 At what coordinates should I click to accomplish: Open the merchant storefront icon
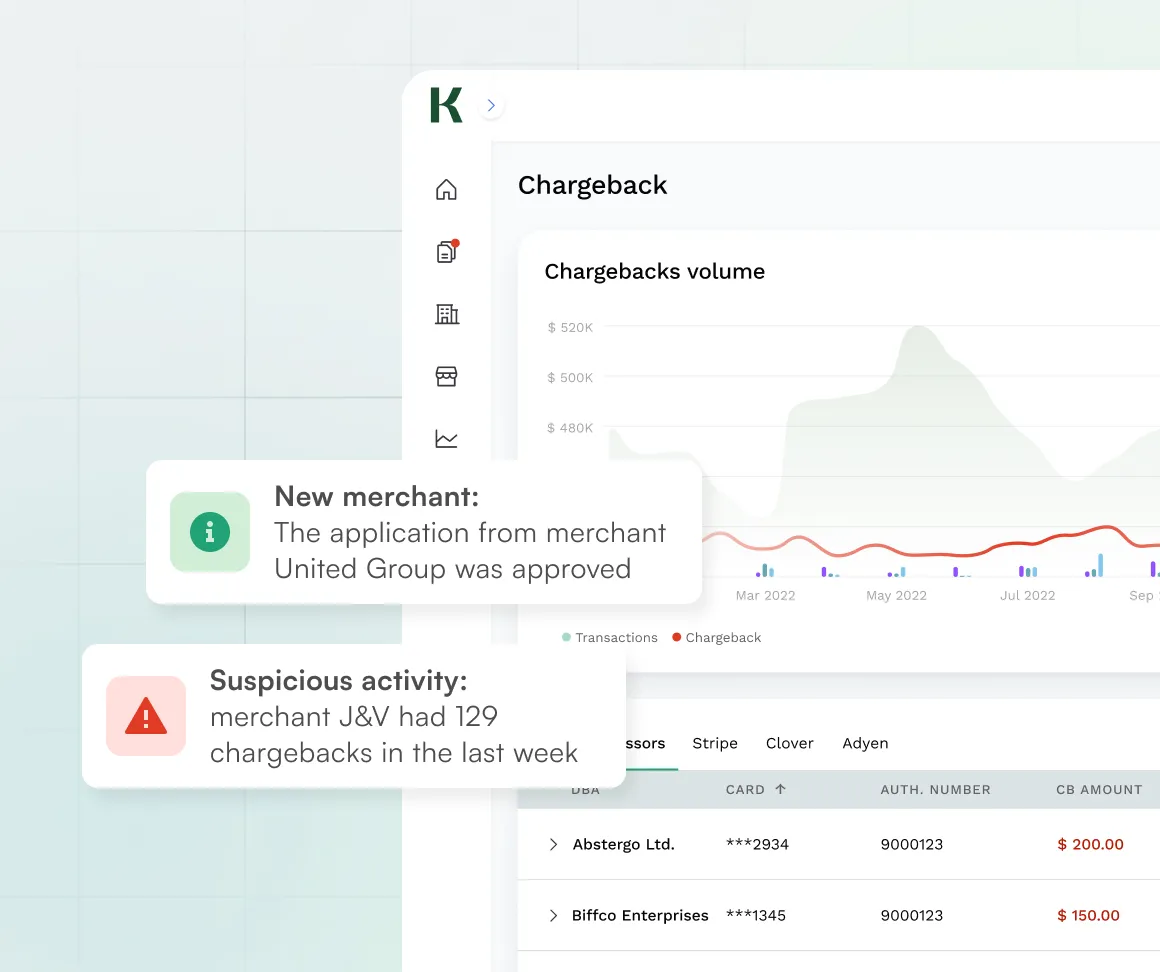pos(446,376)
